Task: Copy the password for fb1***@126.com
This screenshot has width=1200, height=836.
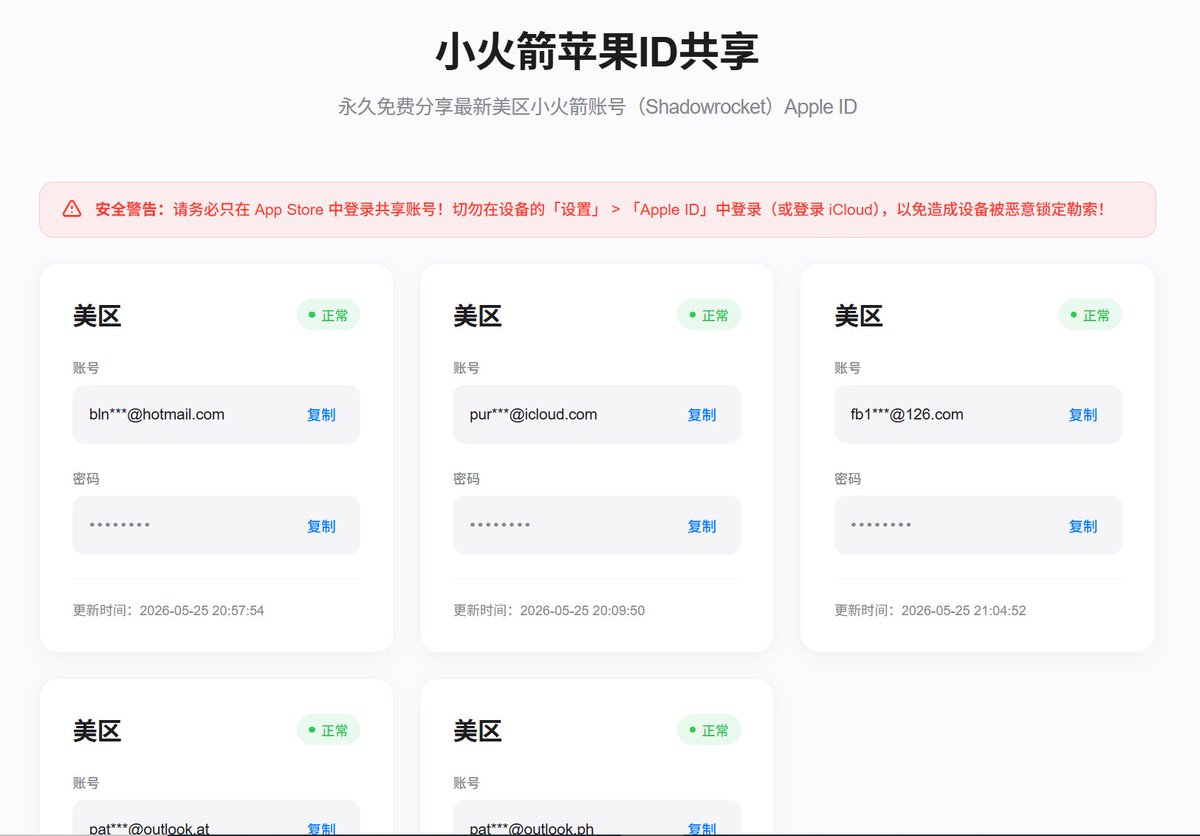Action: [x=1083, y=526]
